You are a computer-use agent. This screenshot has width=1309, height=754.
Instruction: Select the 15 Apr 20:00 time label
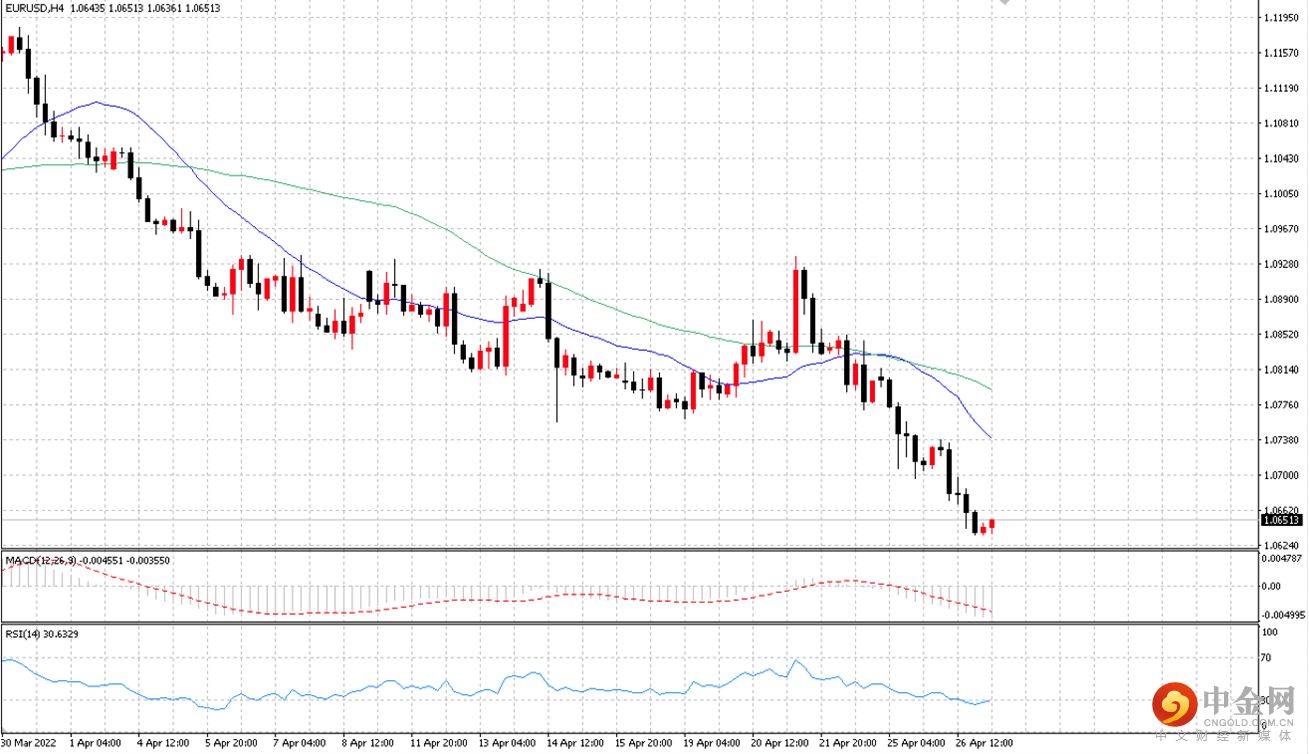[x=643, y=743]
